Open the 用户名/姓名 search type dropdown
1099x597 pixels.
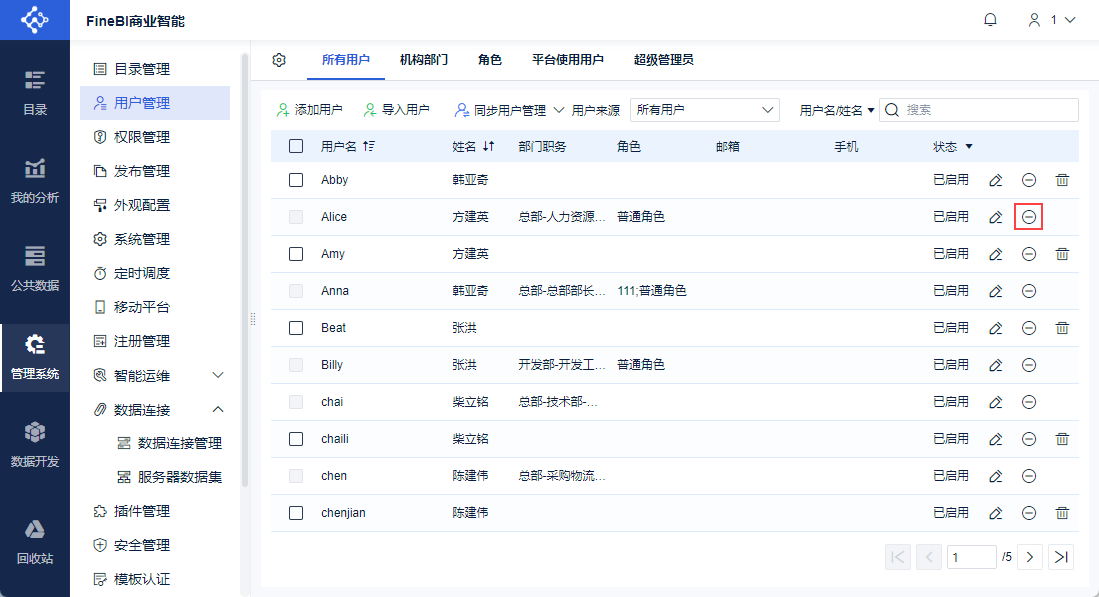click(837, 110)
